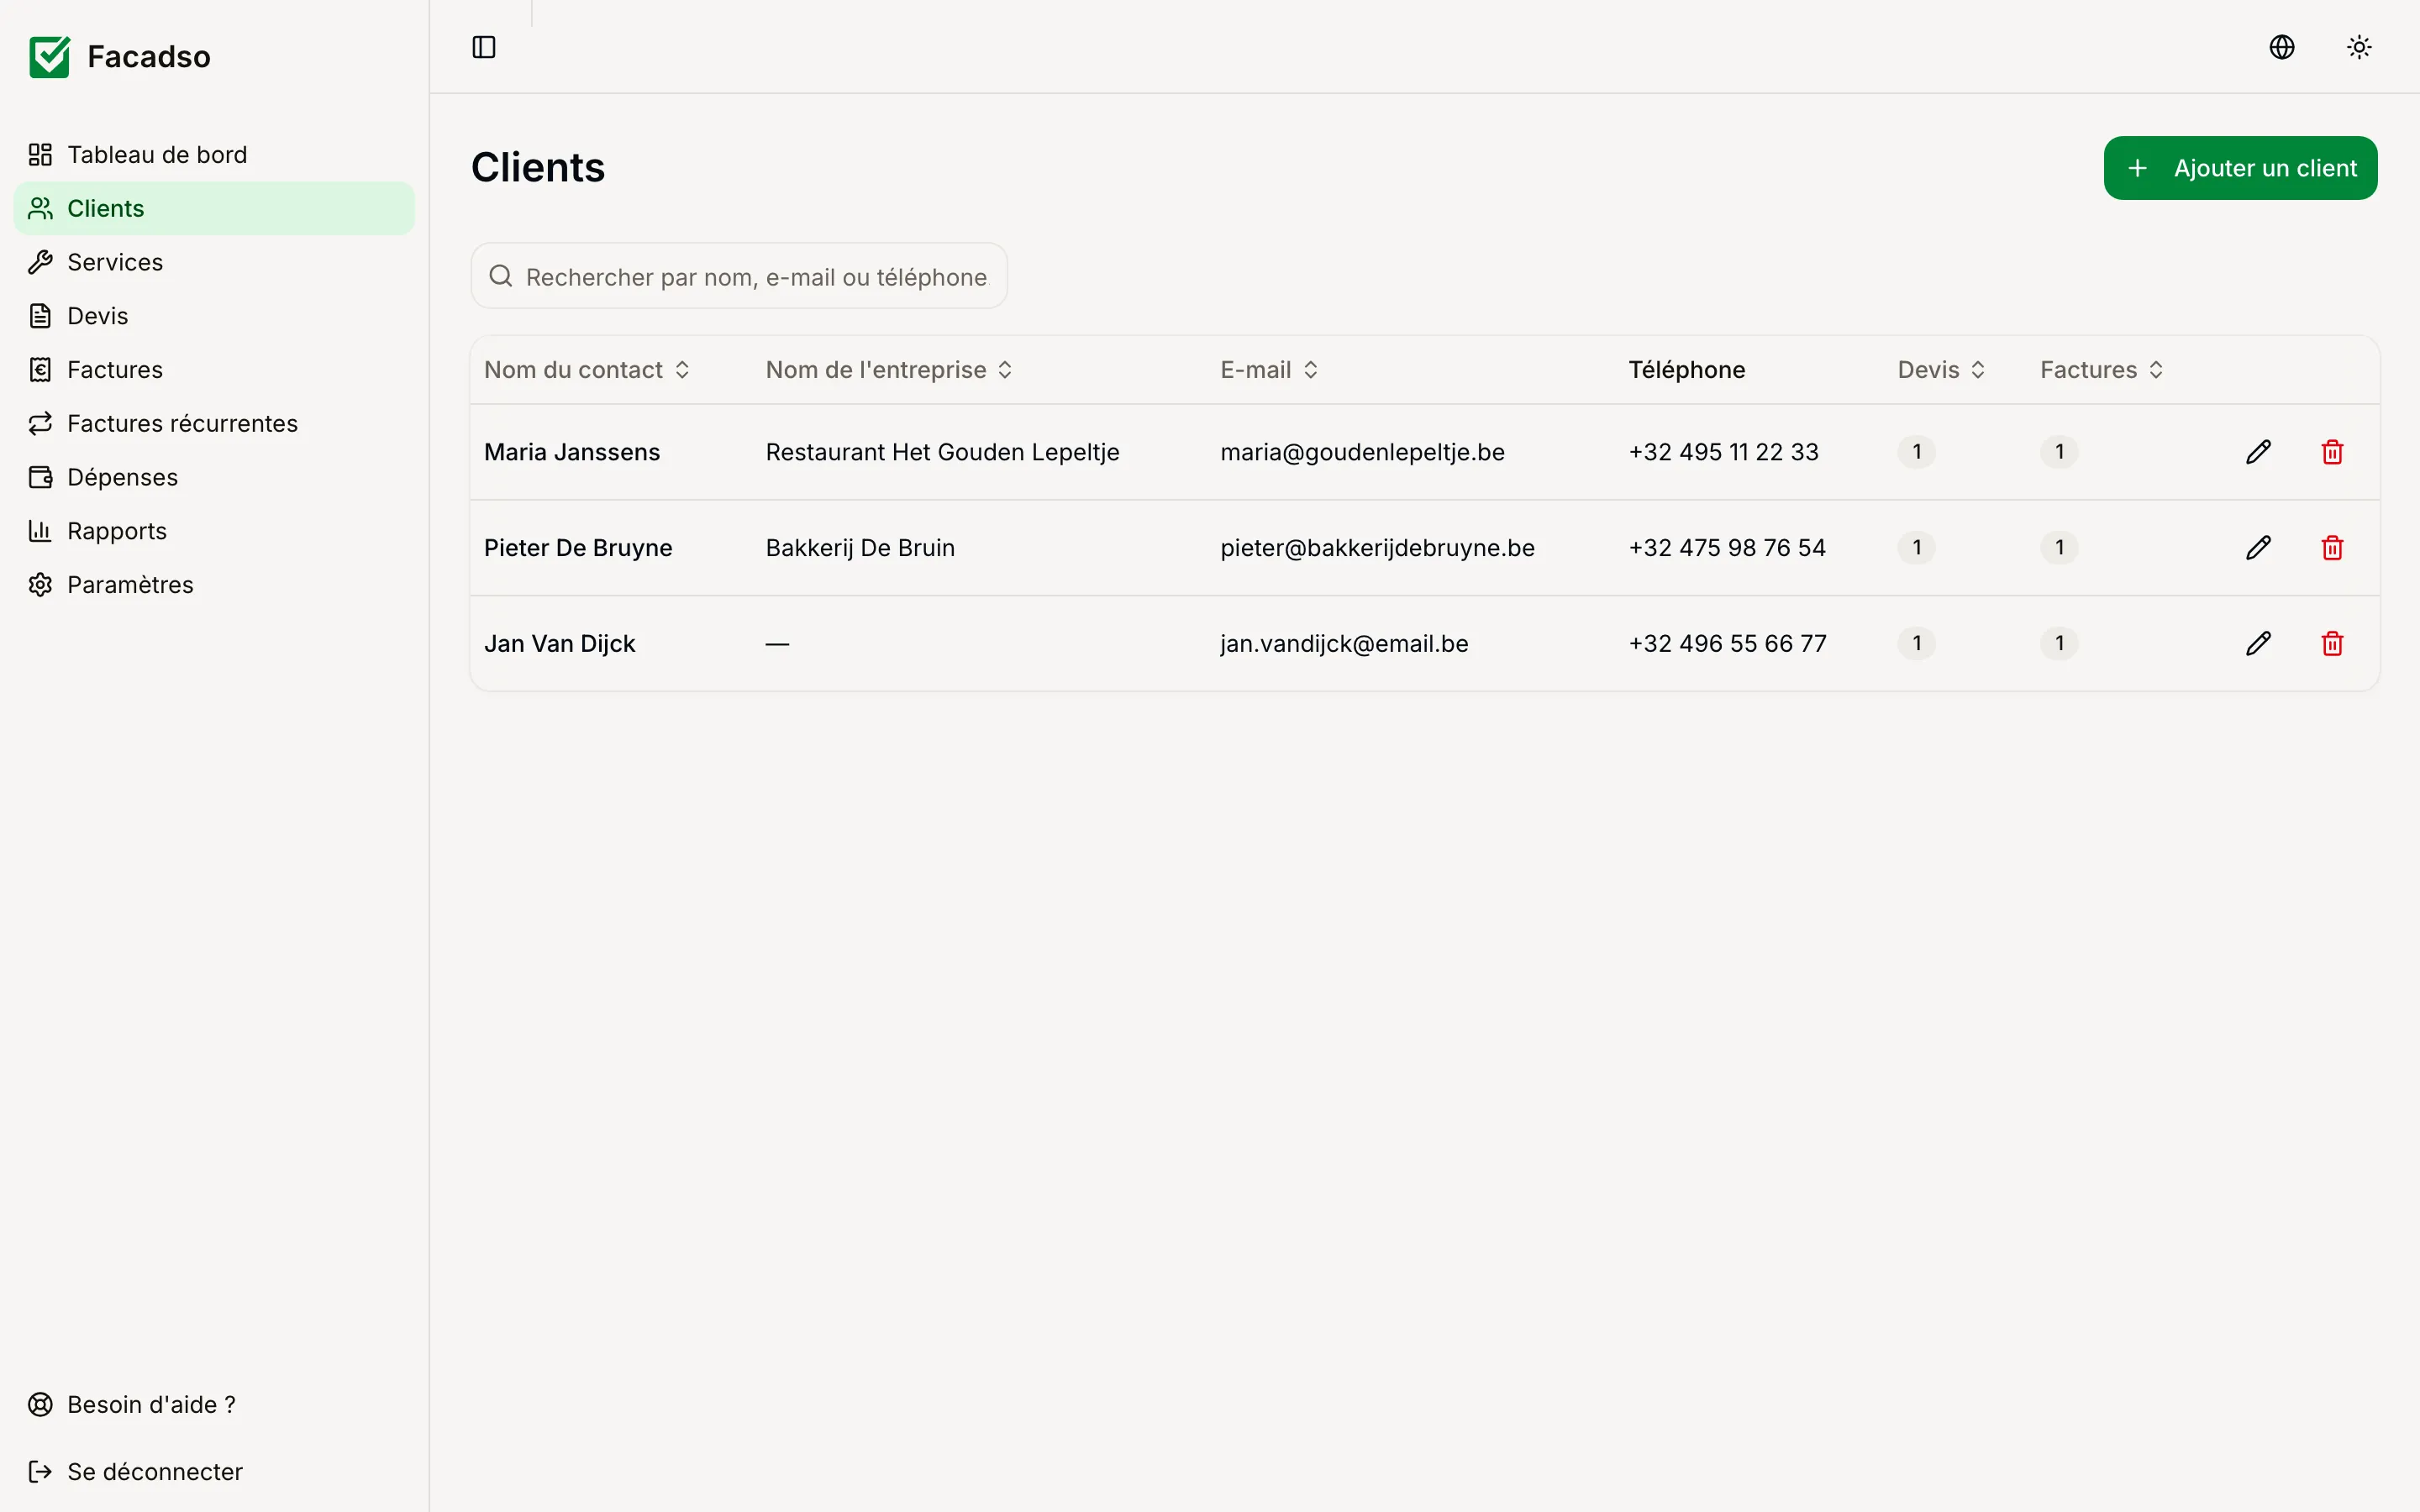Sort by Devis column header
Screen dimensions: 2420x1512
point(1941,370)
